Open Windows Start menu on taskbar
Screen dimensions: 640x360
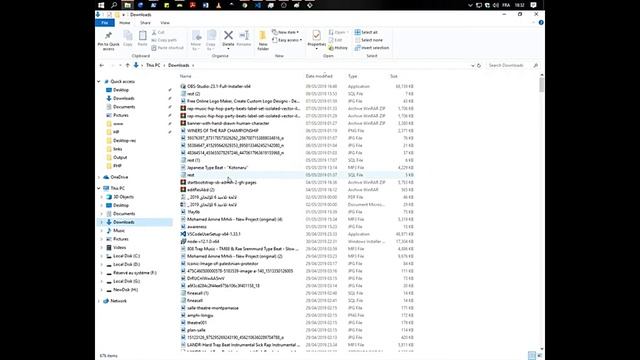101,5
